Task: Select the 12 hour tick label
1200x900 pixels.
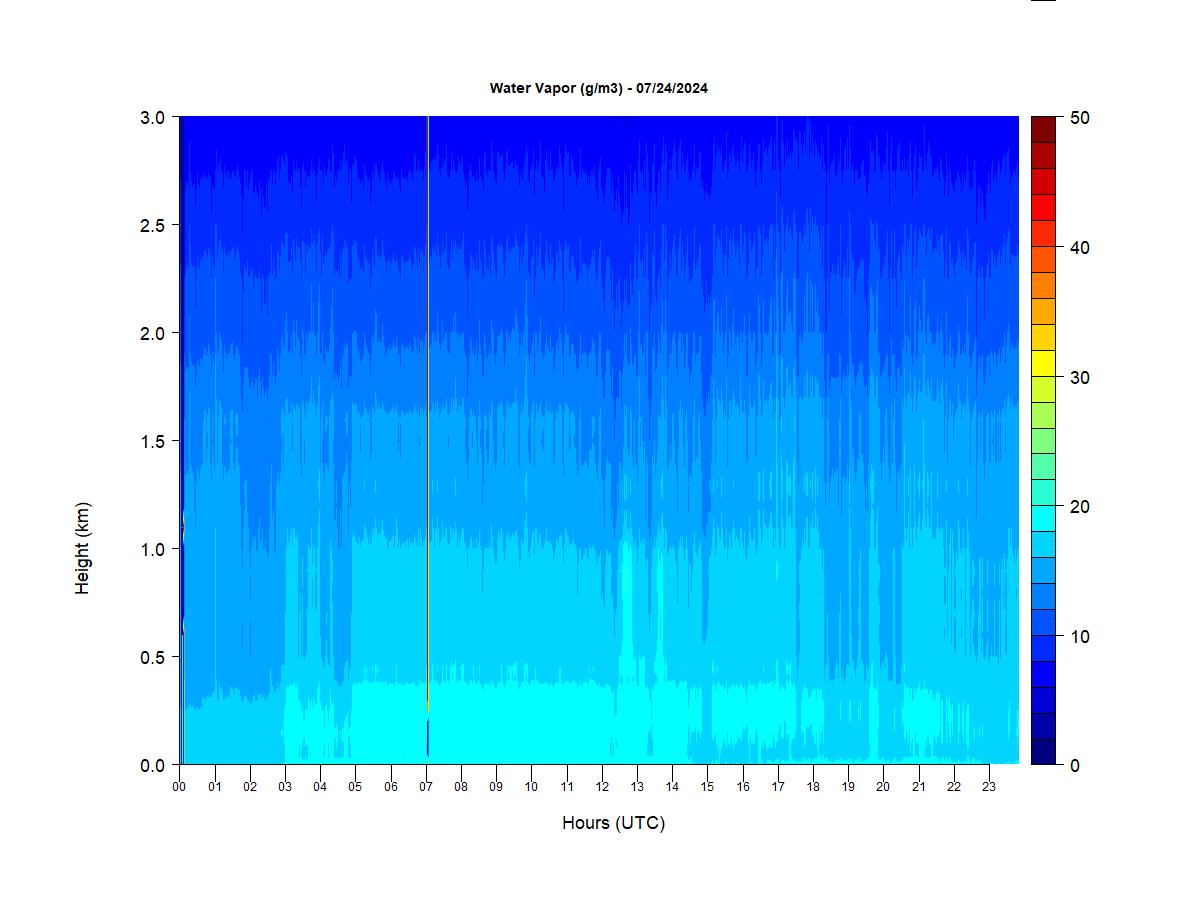Action: (602, 787)
